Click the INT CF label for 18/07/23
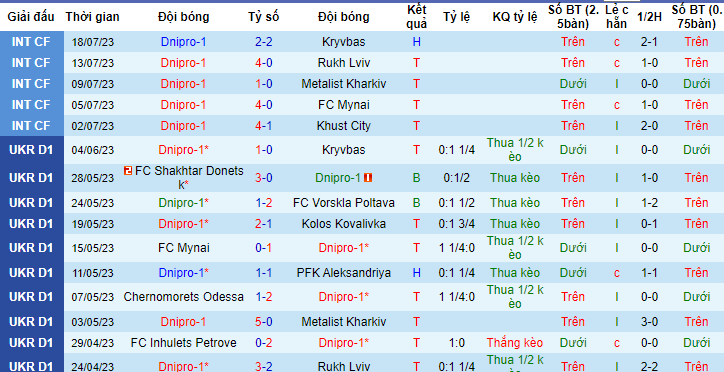This screenshot has width=724, height=372. tap(31, 42)
